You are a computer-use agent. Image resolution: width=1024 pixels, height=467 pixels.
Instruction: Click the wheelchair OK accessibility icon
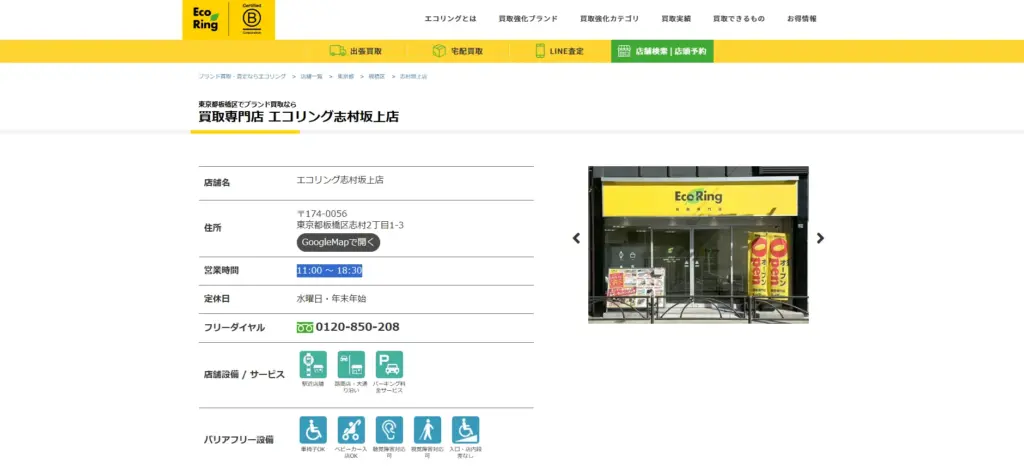point(313,430)
